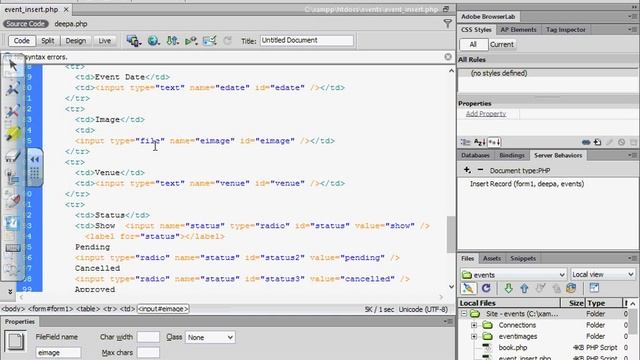This screenshot has height=360, width=640.
Task: Click the Synchronize icon in Files panel
Action: click(x=571, y=288)
